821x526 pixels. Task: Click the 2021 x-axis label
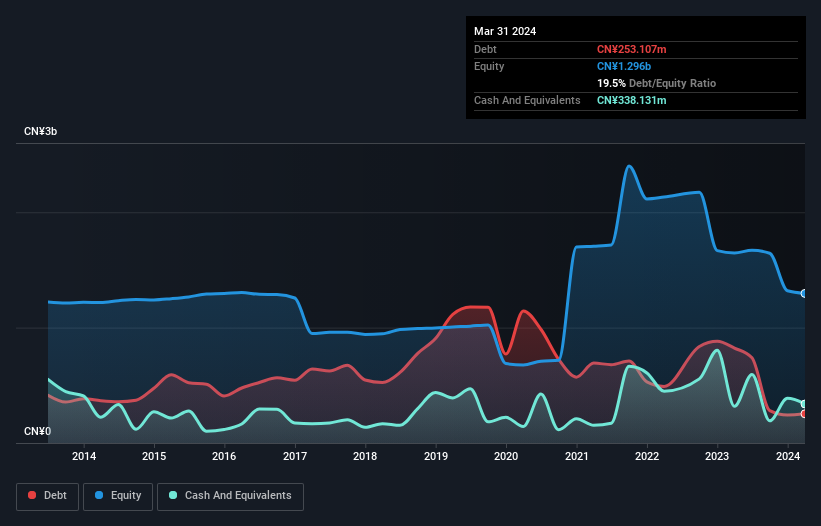pos(576,456)
